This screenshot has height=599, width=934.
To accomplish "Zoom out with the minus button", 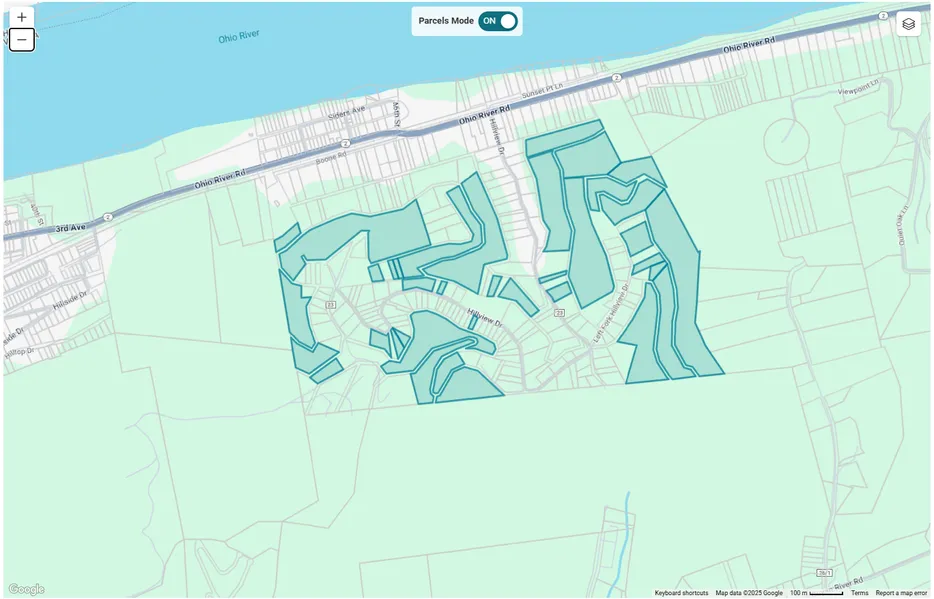I will (21, 40).
